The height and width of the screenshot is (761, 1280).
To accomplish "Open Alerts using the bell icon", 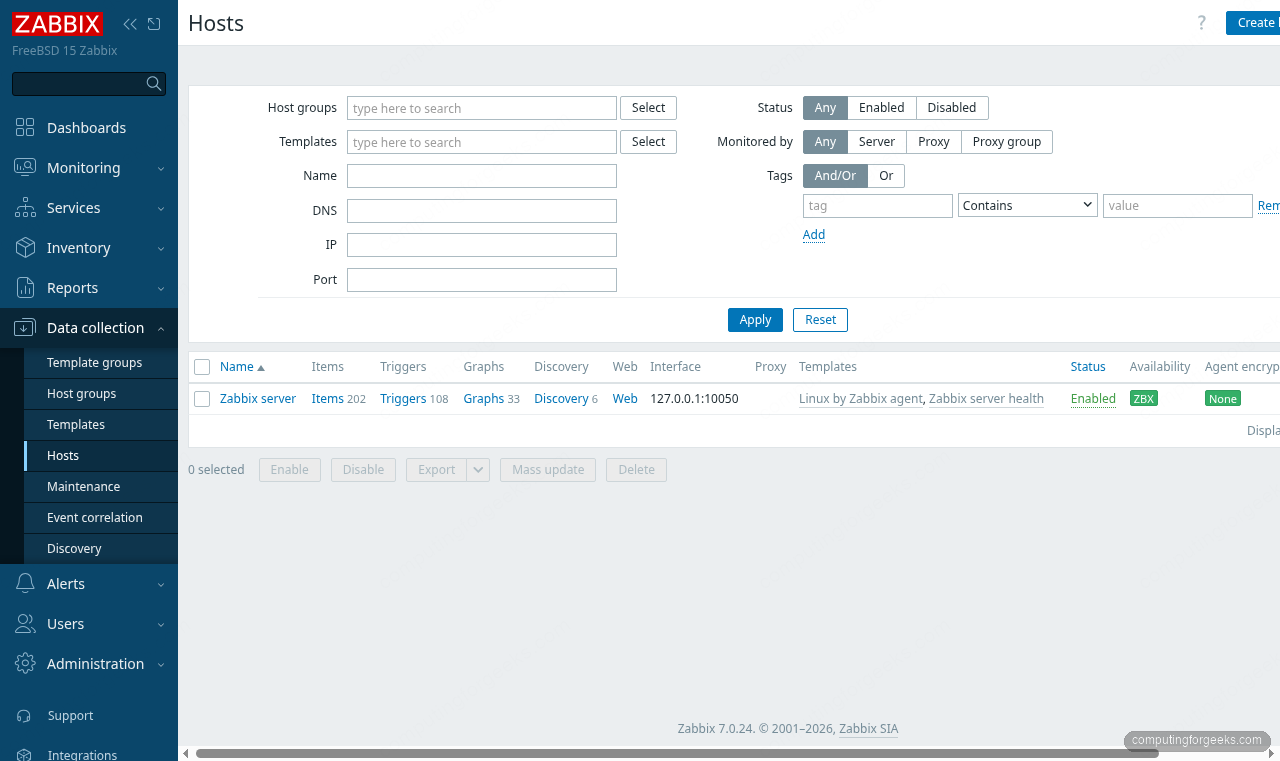I will tap(24, 583).
